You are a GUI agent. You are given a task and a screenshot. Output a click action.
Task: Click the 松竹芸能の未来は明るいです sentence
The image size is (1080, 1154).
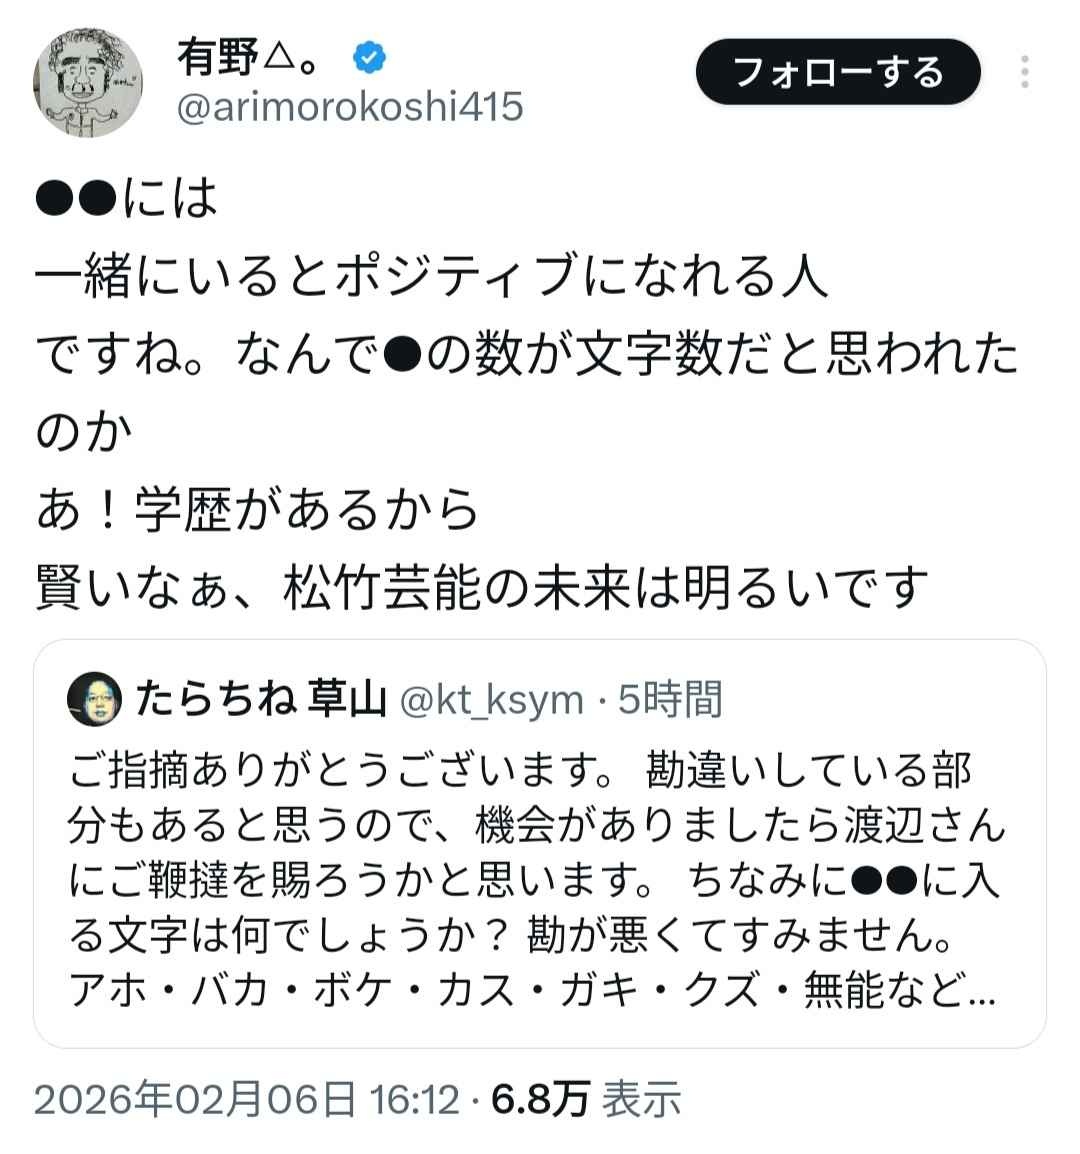(x=607, y=588)
